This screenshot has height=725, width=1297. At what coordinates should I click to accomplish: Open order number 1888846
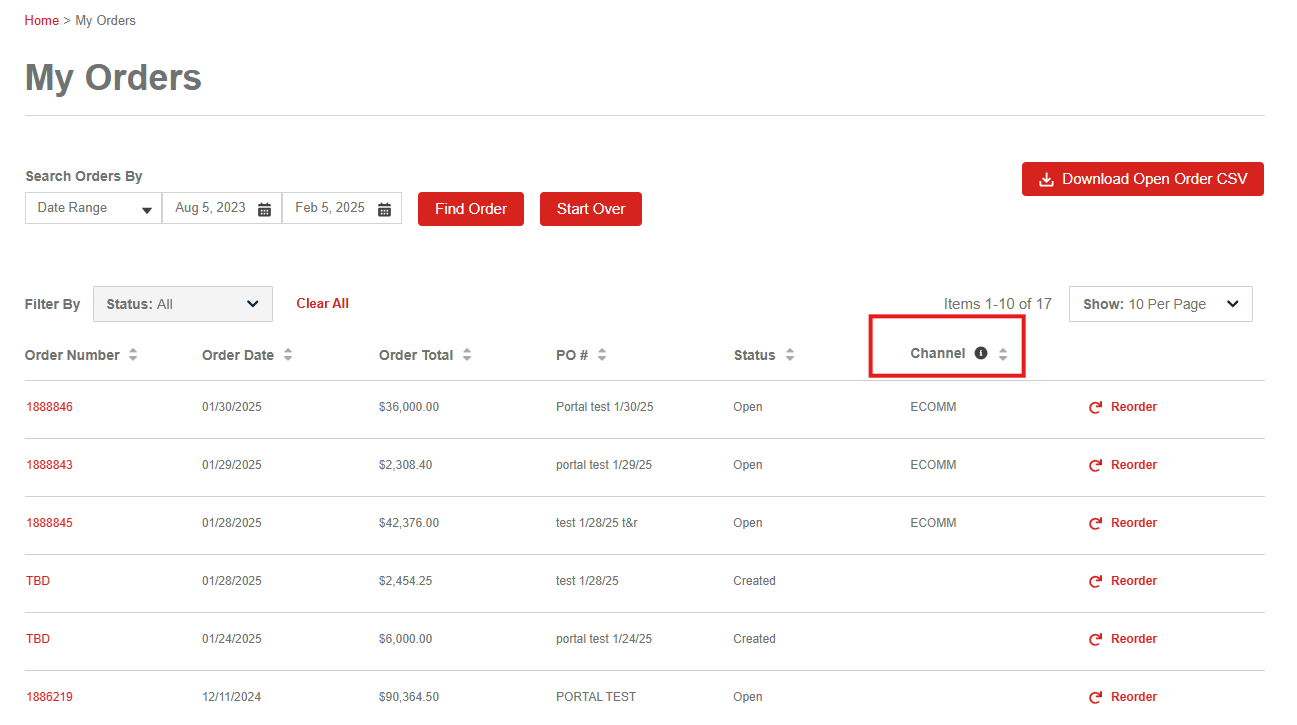50,407
